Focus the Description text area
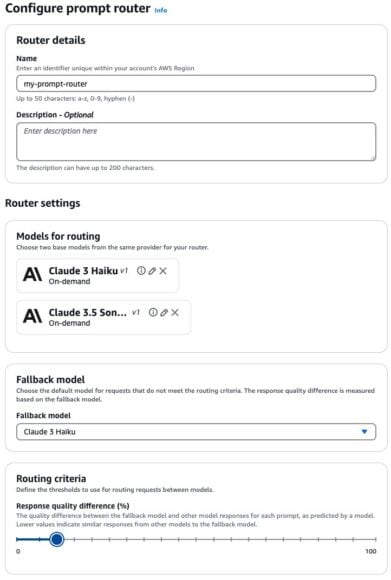 196,142
